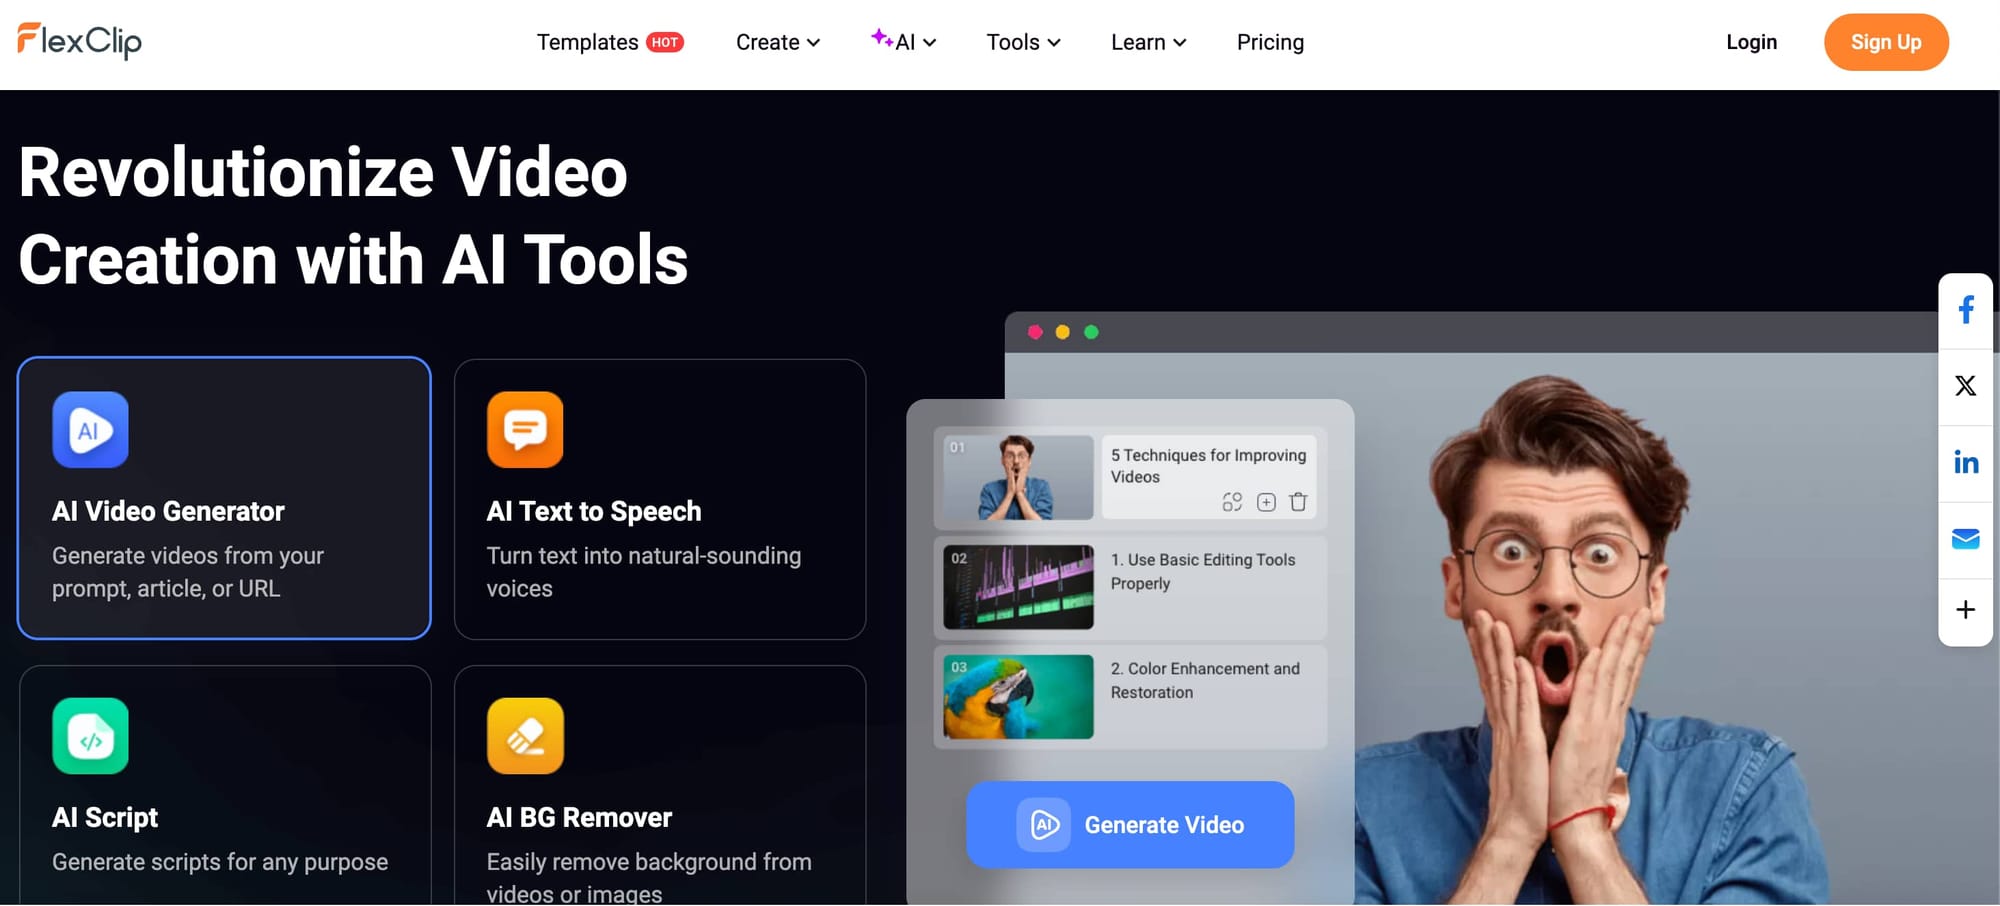Share the page on X (Twitter)
Viewport: 2000px width, 906px height.
tap(1966, 386)
